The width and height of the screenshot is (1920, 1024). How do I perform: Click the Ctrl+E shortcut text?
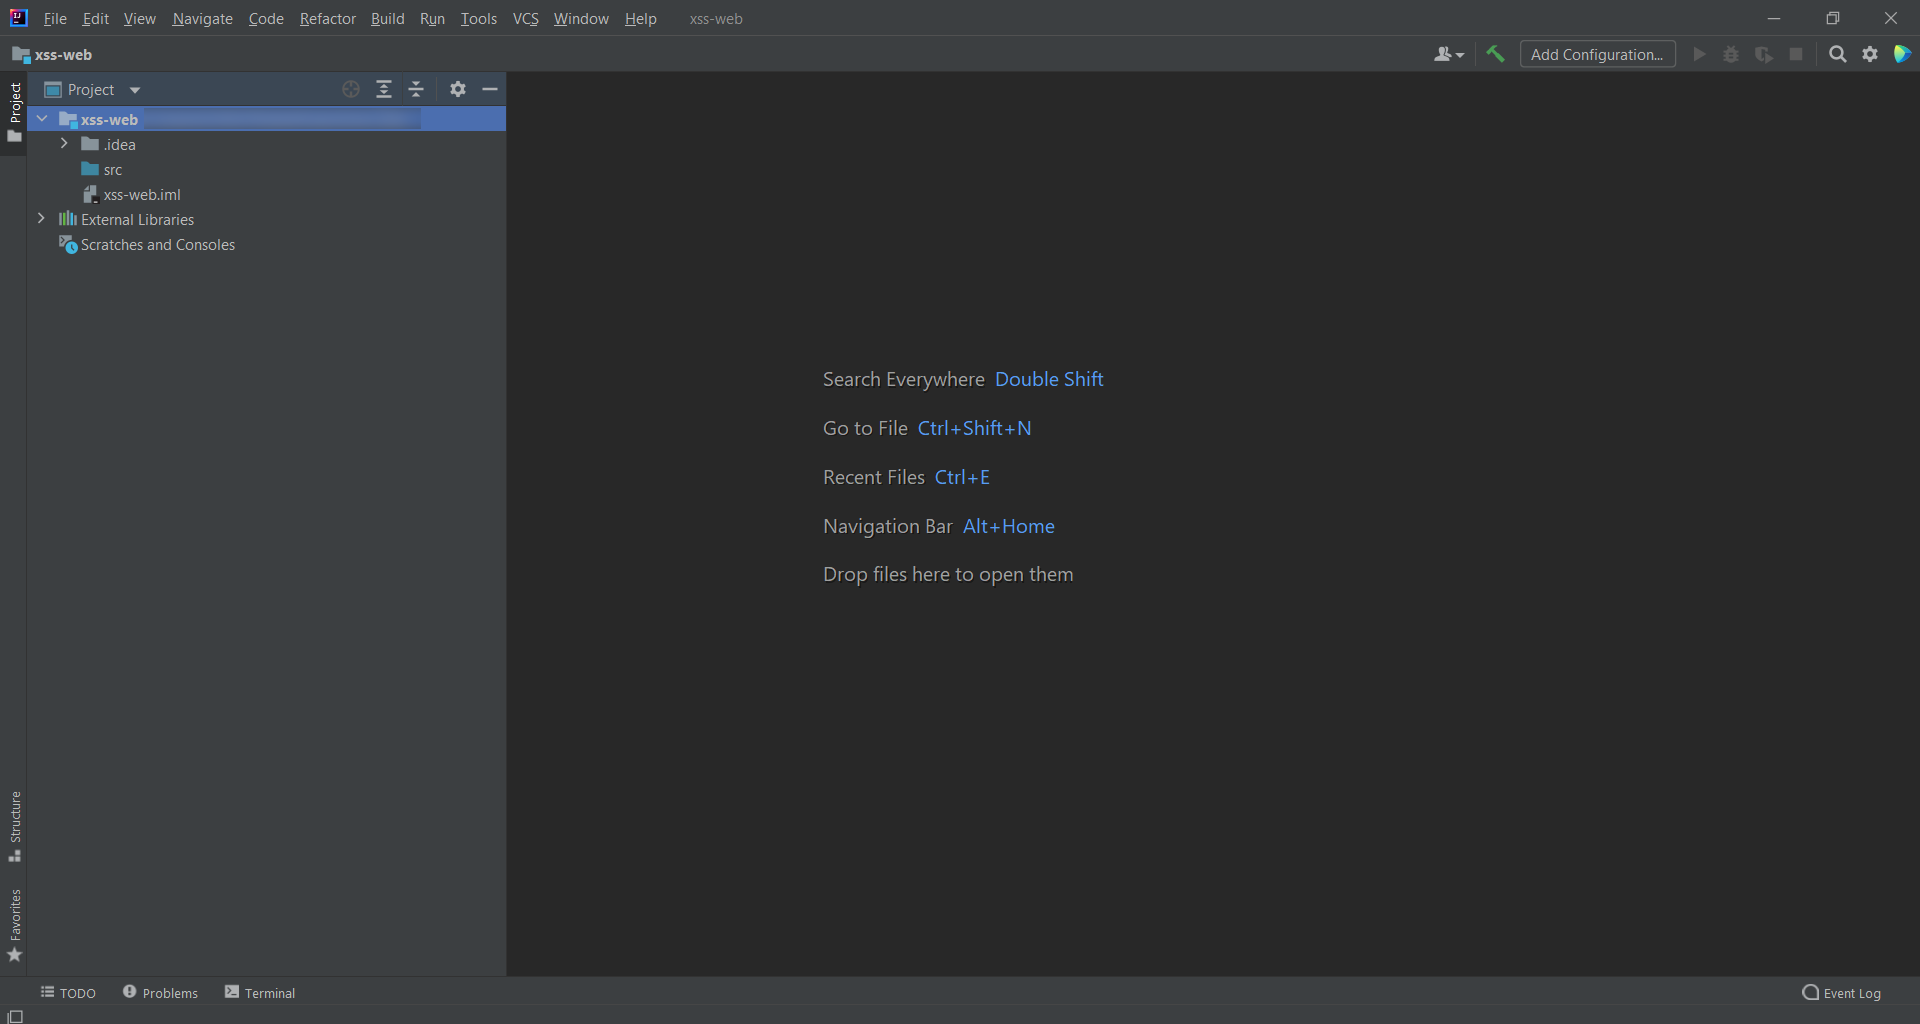coord(962,477)
